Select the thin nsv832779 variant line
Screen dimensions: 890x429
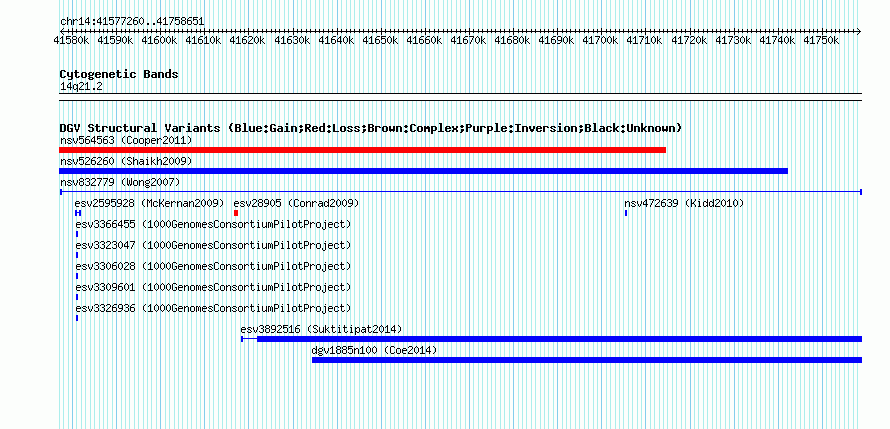[x=460, y=192]
